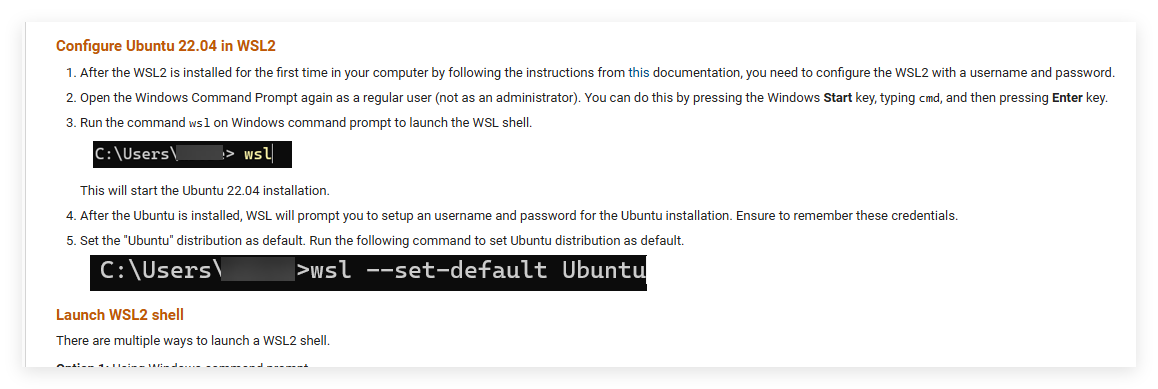Screen dimensions: 1158x389
Task: Click the 'Launch WSL2 shell' heading
Action: [120, 315]
